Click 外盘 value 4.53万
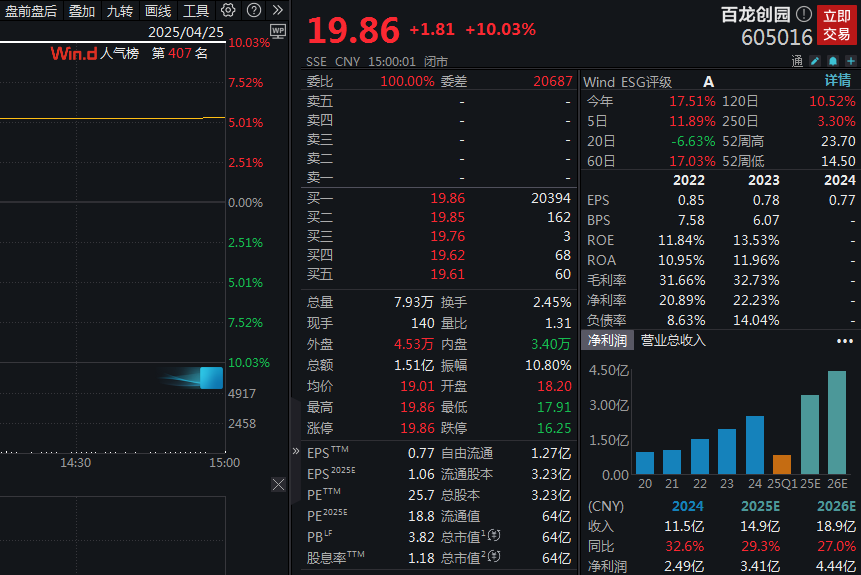 [x=414, y=344]
